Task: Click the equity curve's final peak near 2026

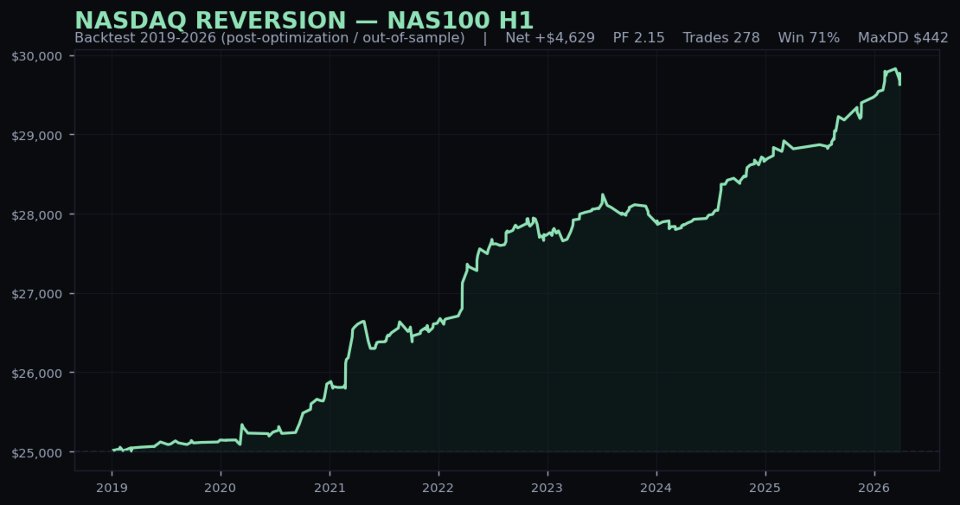Action: tap(894, 69)
